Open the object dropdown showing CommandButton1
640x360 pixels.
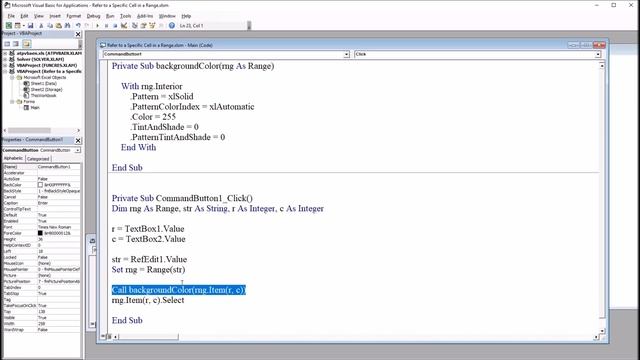pyautogui.click(x=346, y=54)
